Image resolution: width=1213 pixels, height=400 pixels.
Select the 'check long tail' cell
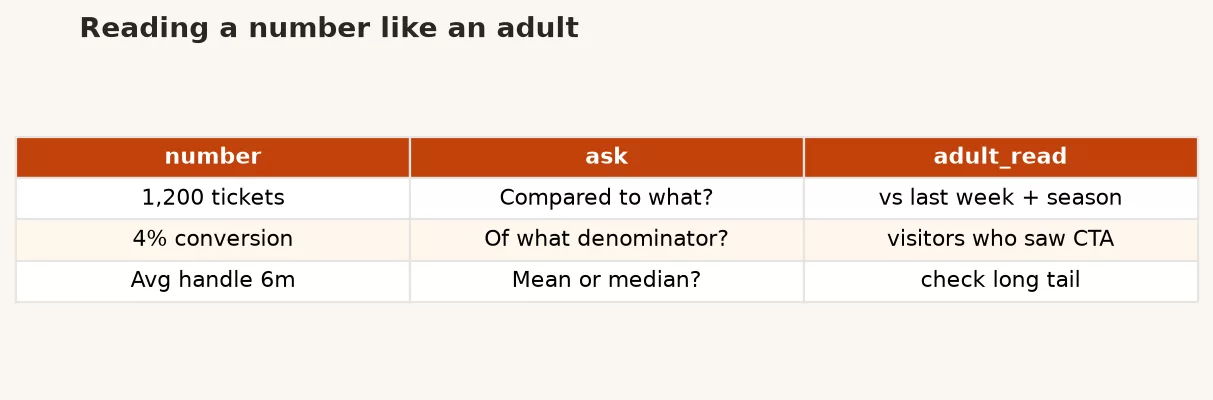(x=1001, y=281)
